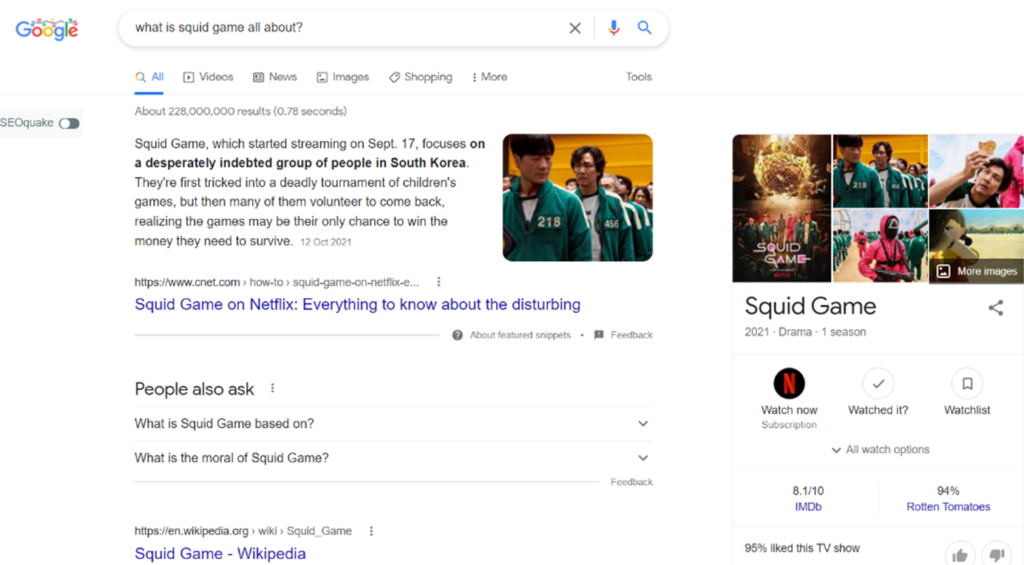Screen dimensions: 1024x565
Task: Expand All watch options
Action: point(880,449)
